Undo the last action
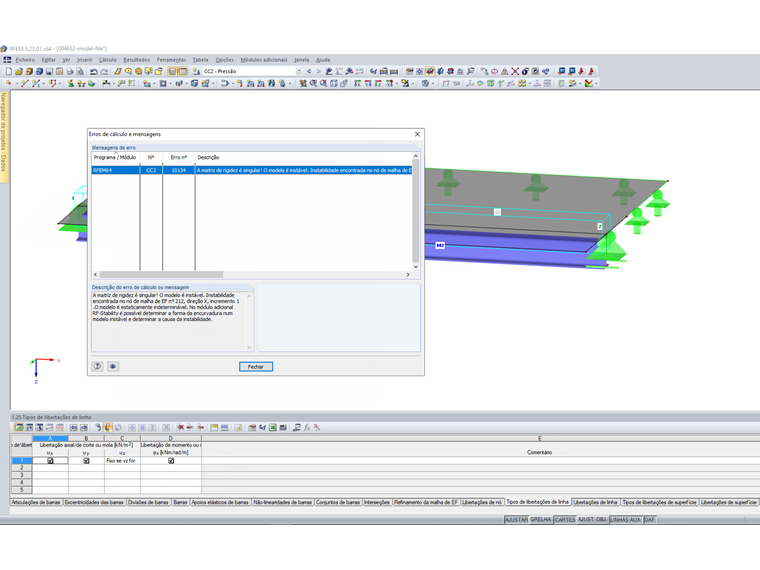The height and width of the screenshot is (570, 760). [x=94, y=71]
